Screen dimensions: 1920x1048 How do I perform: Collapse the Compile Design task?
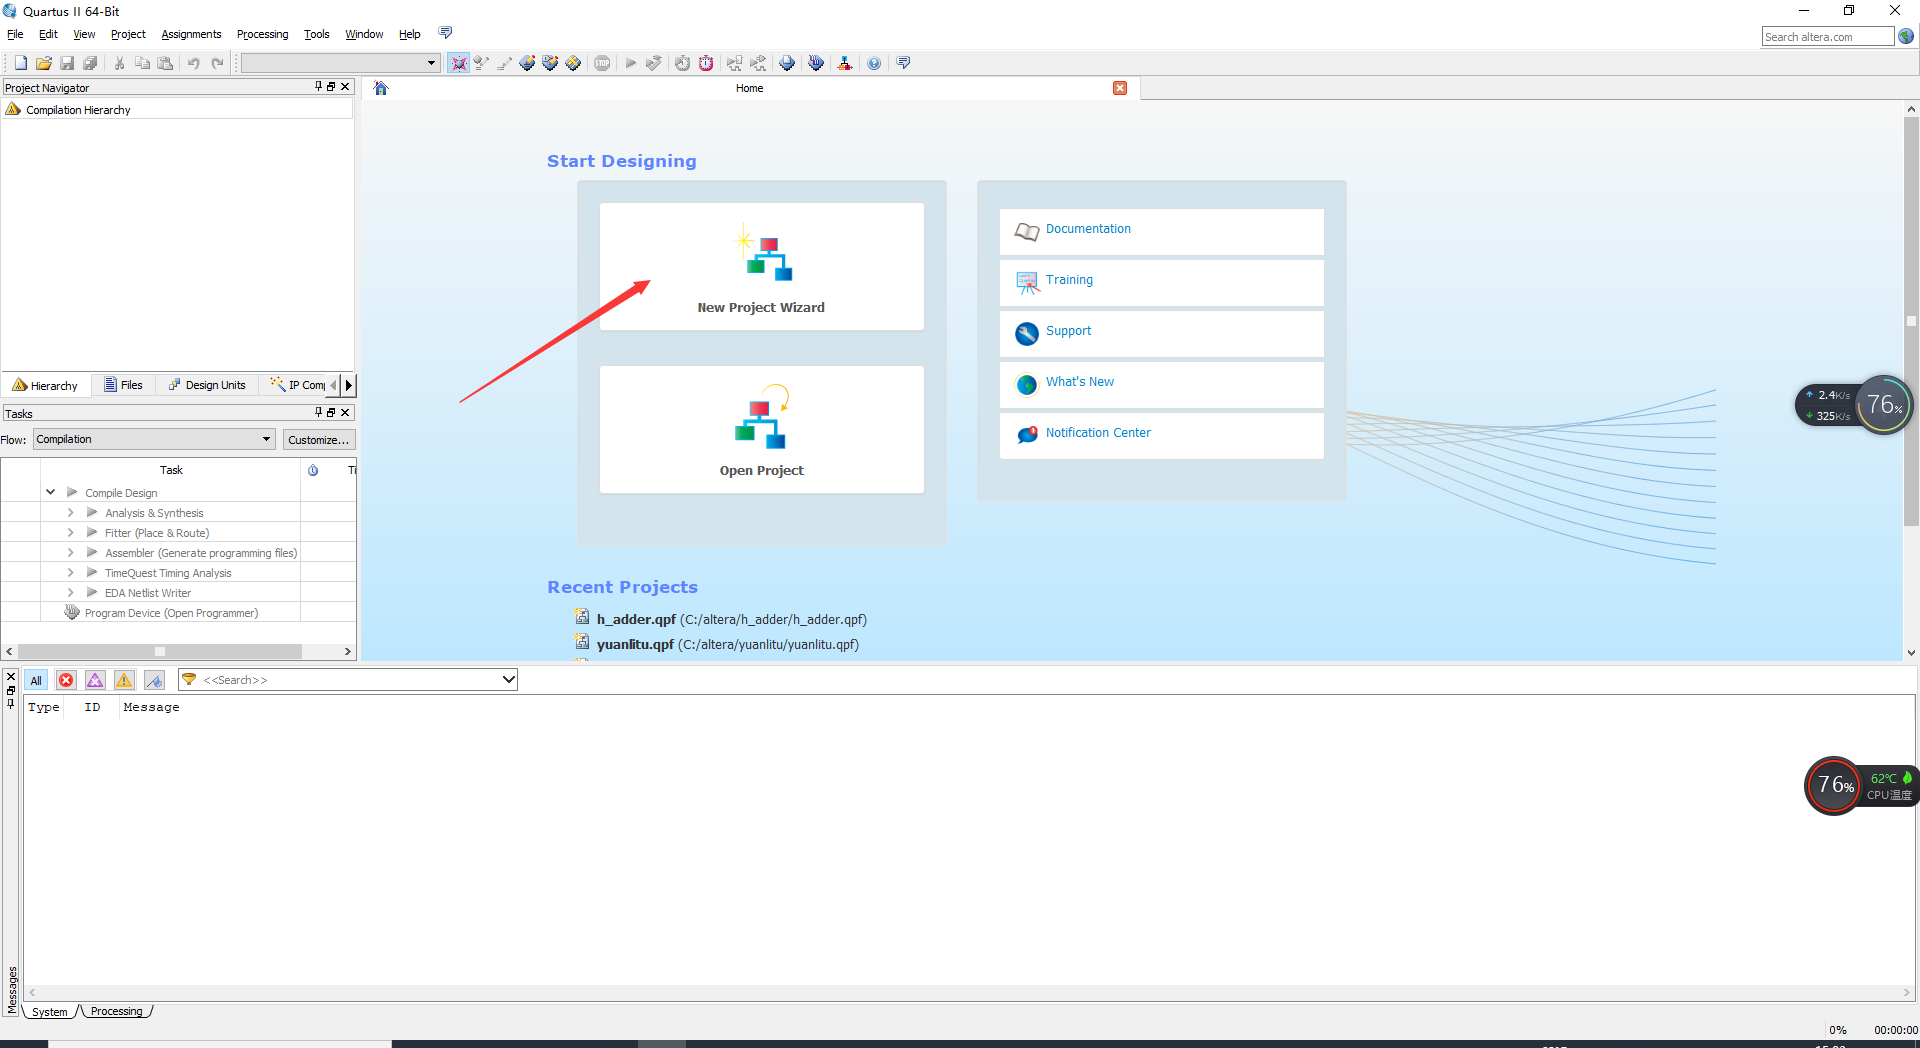tap(51, 492)
